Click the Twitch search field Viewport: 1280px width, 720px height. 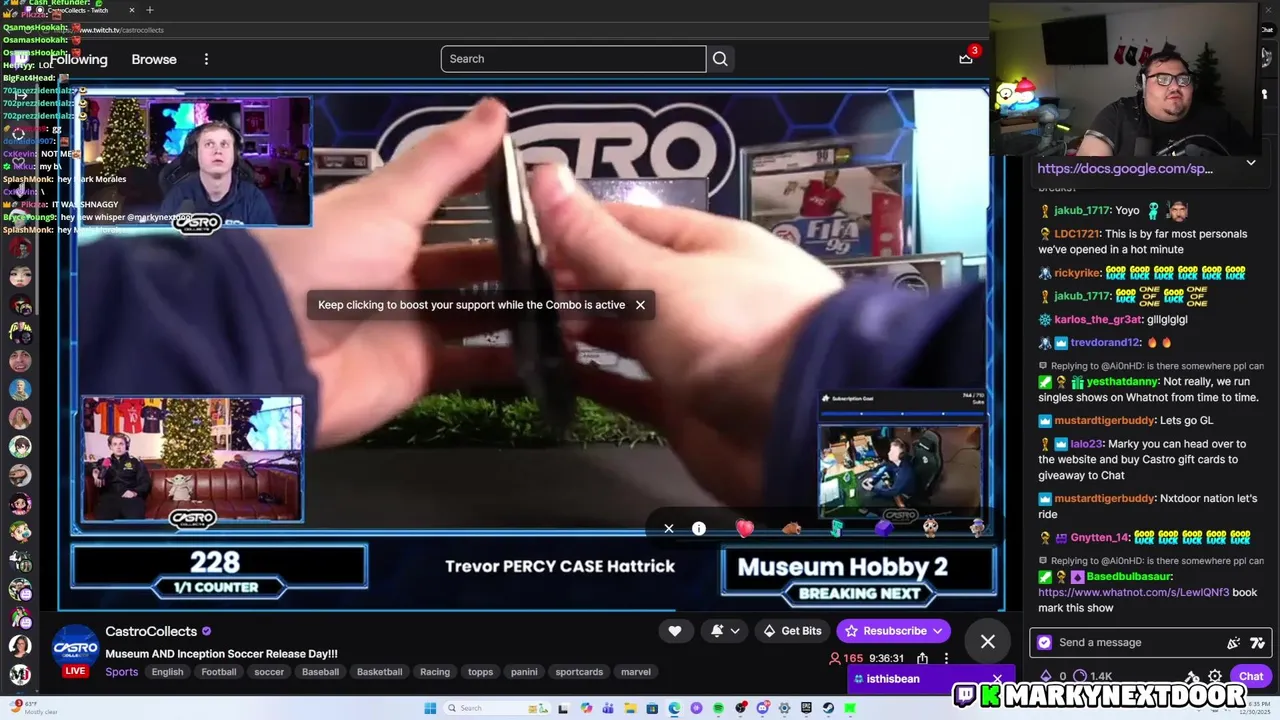tap(573, 59)
